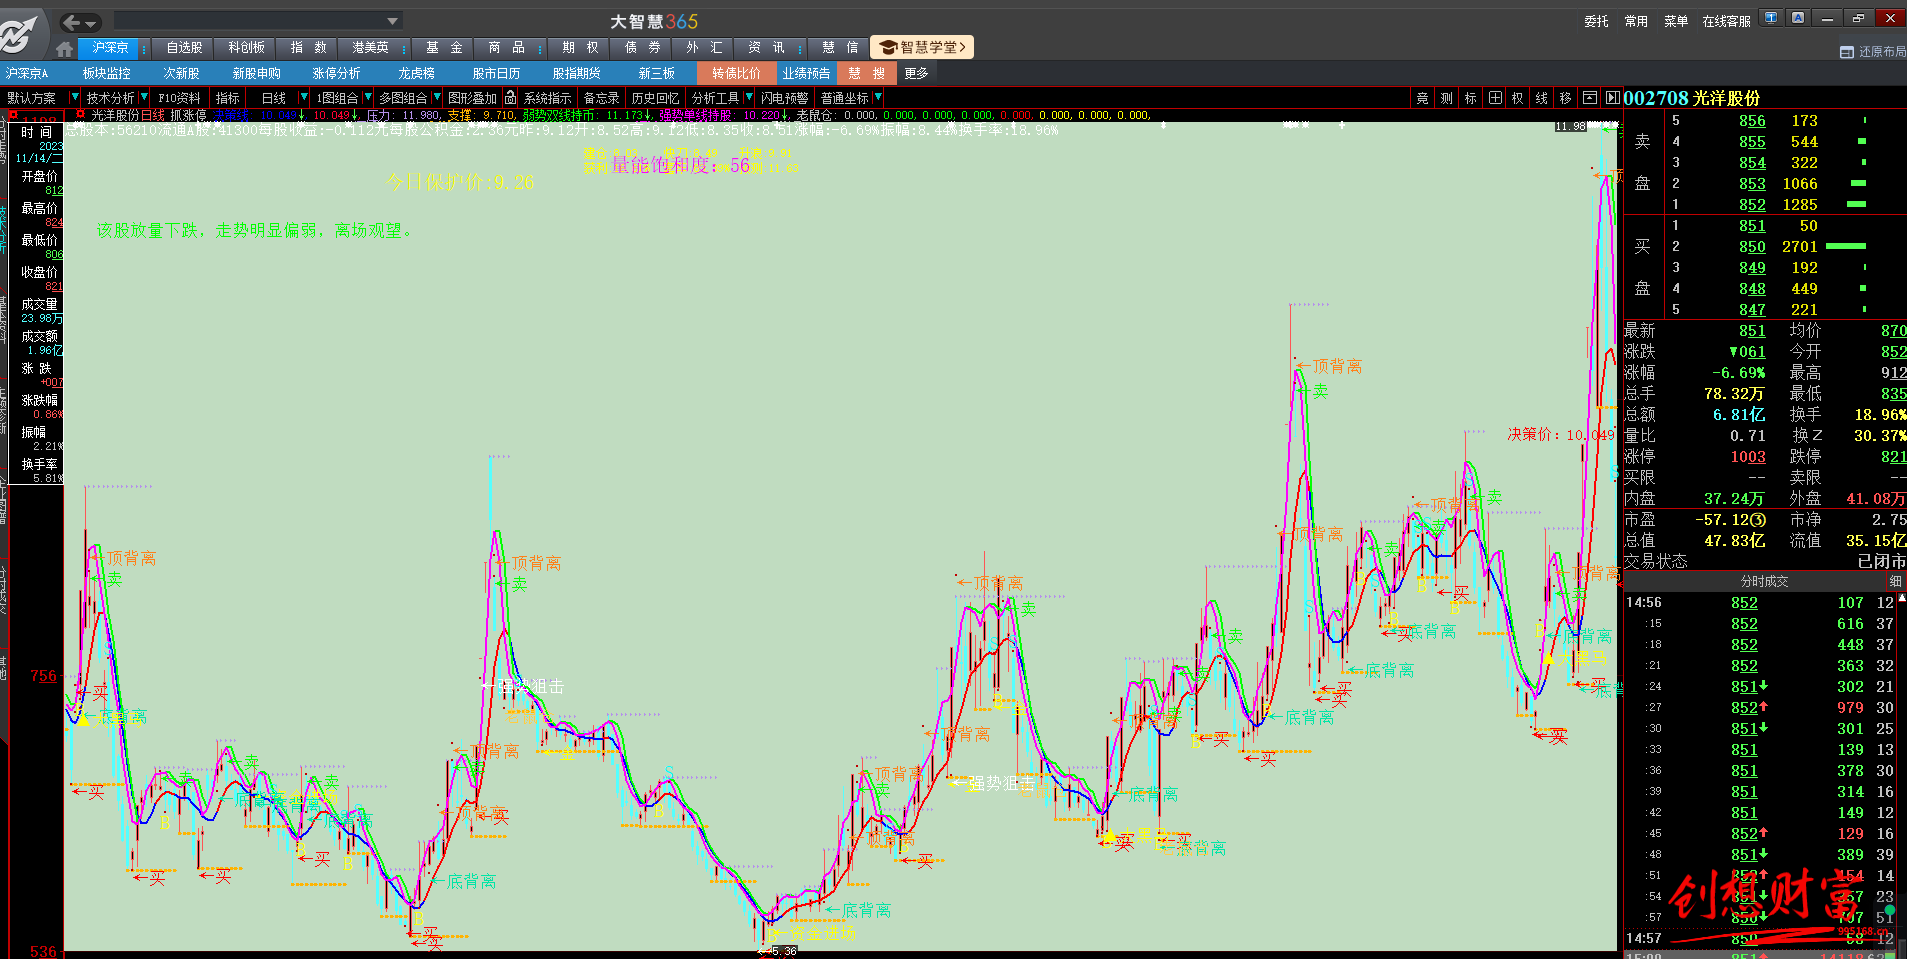Screen dimensions: 1907x959
Task: Click the blue A font icon in the title bar
Action: [x=1798, y=18]
